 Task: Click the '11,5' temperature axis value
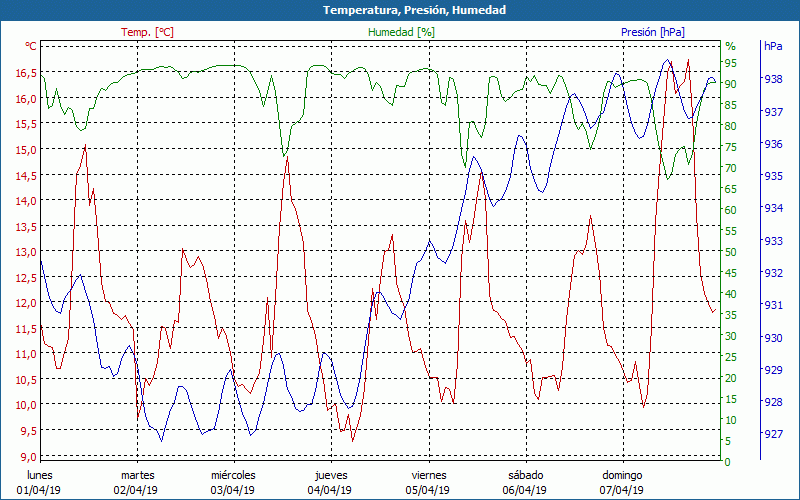point(26,329)
